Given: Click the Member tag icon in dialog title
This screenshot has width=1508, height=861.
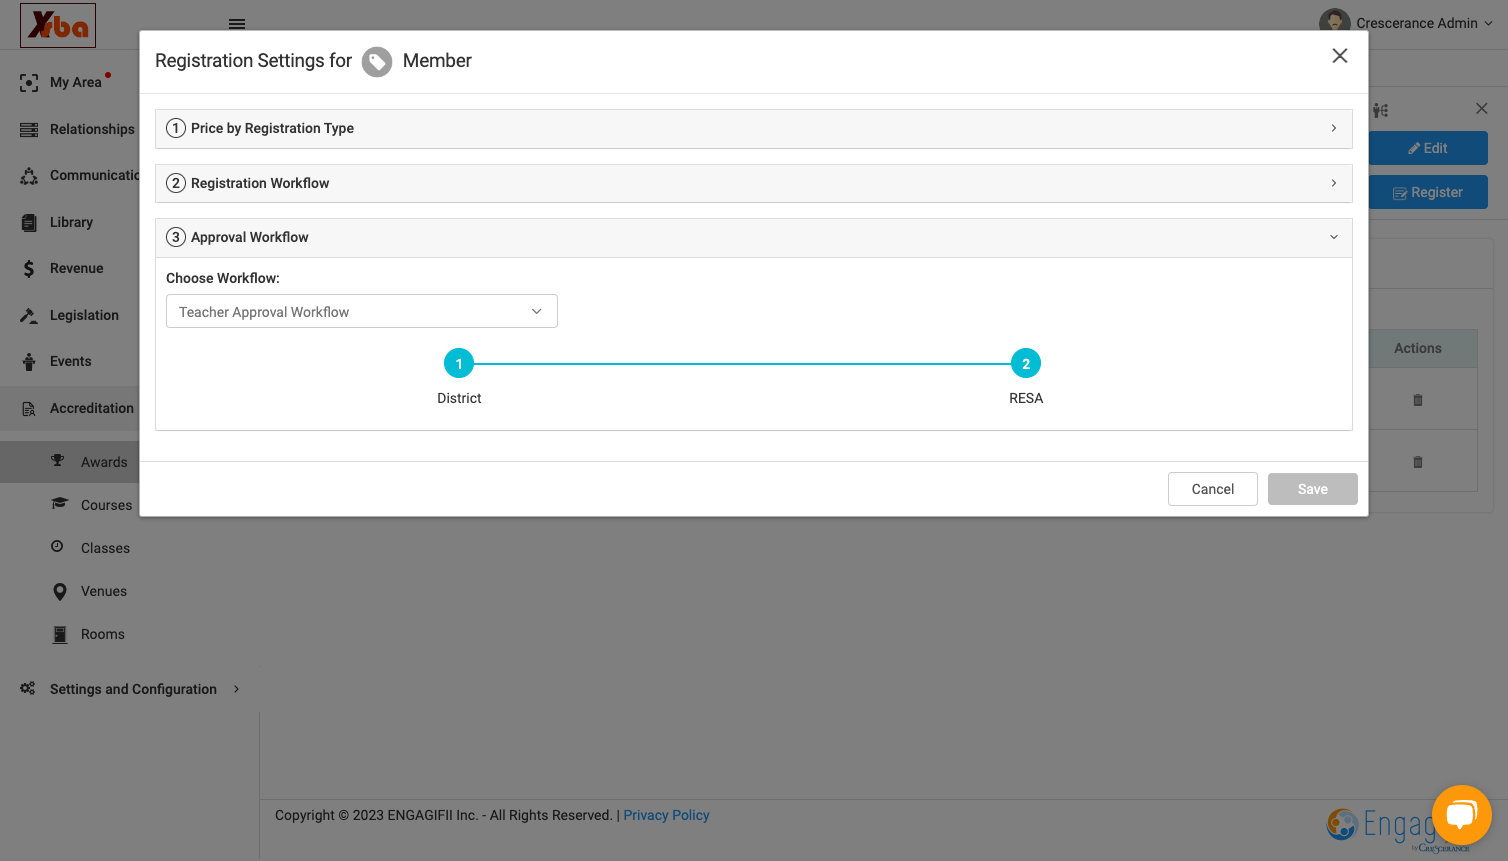Looking at the screenshot, I should pyautogui.click(x=377, y=62).
